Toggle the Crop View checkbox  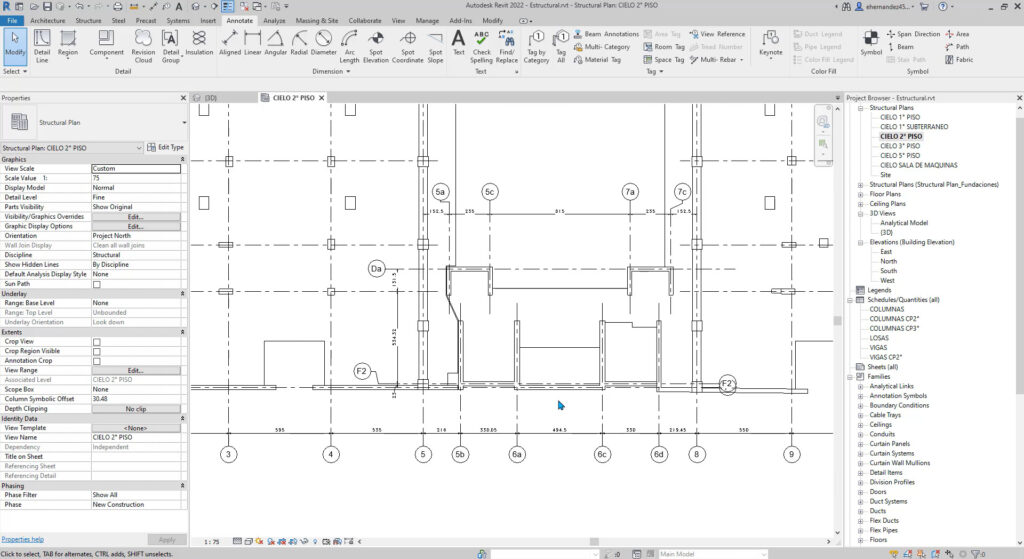[x=97, y=342]
